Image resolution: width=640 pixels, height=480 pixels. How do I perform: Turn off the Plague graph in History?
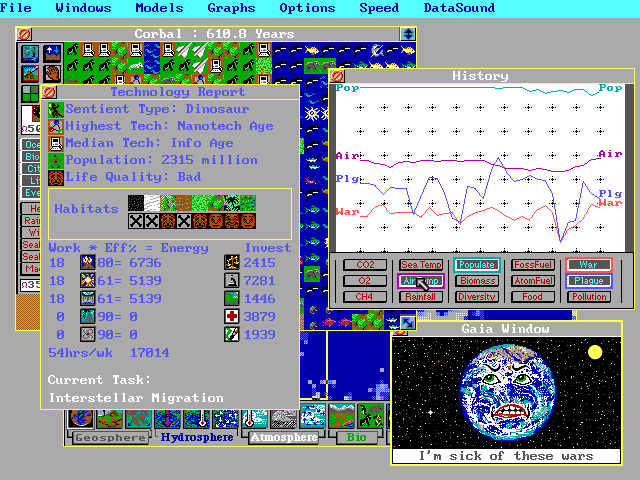coord(589,281)
